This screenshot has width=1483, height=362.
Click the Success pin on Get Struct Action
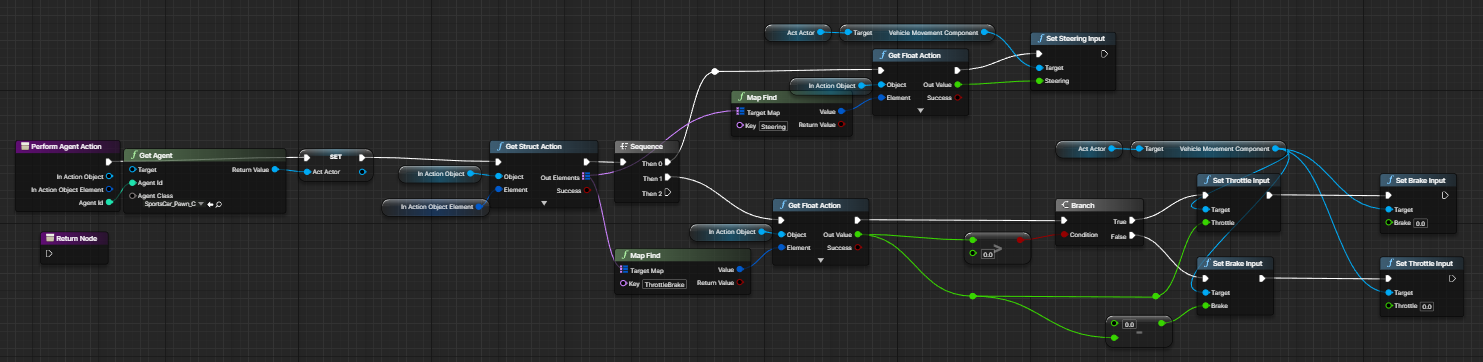pos(587,189)
